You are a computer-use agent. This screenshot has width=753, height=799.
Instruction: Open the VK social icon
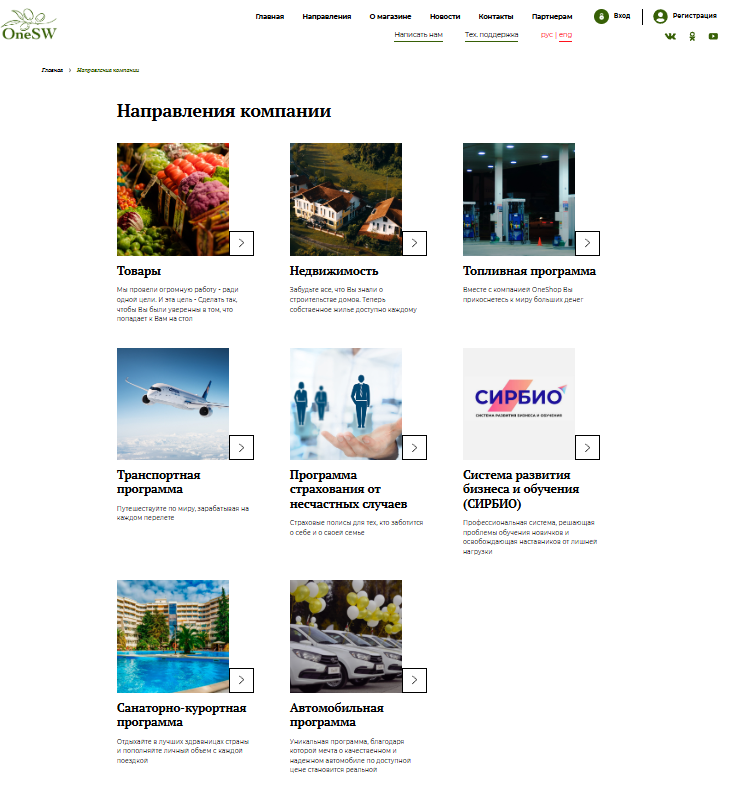pyautogui.click(x=670, y=36)
